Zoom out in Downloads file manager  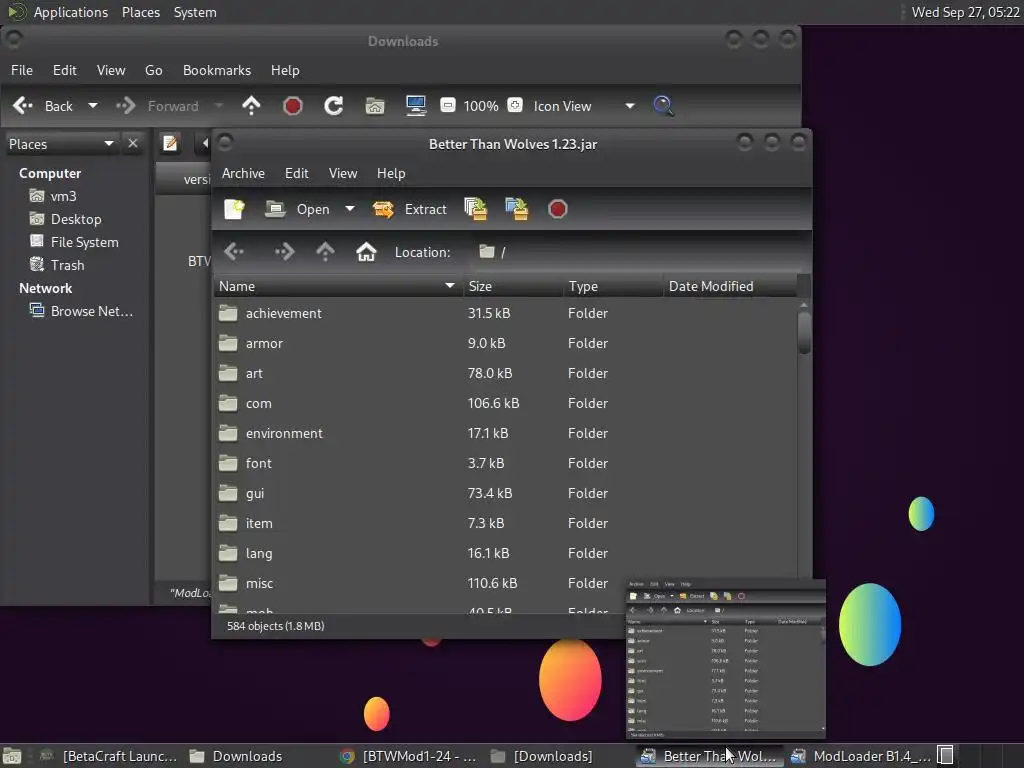click(x=448, y=105)
